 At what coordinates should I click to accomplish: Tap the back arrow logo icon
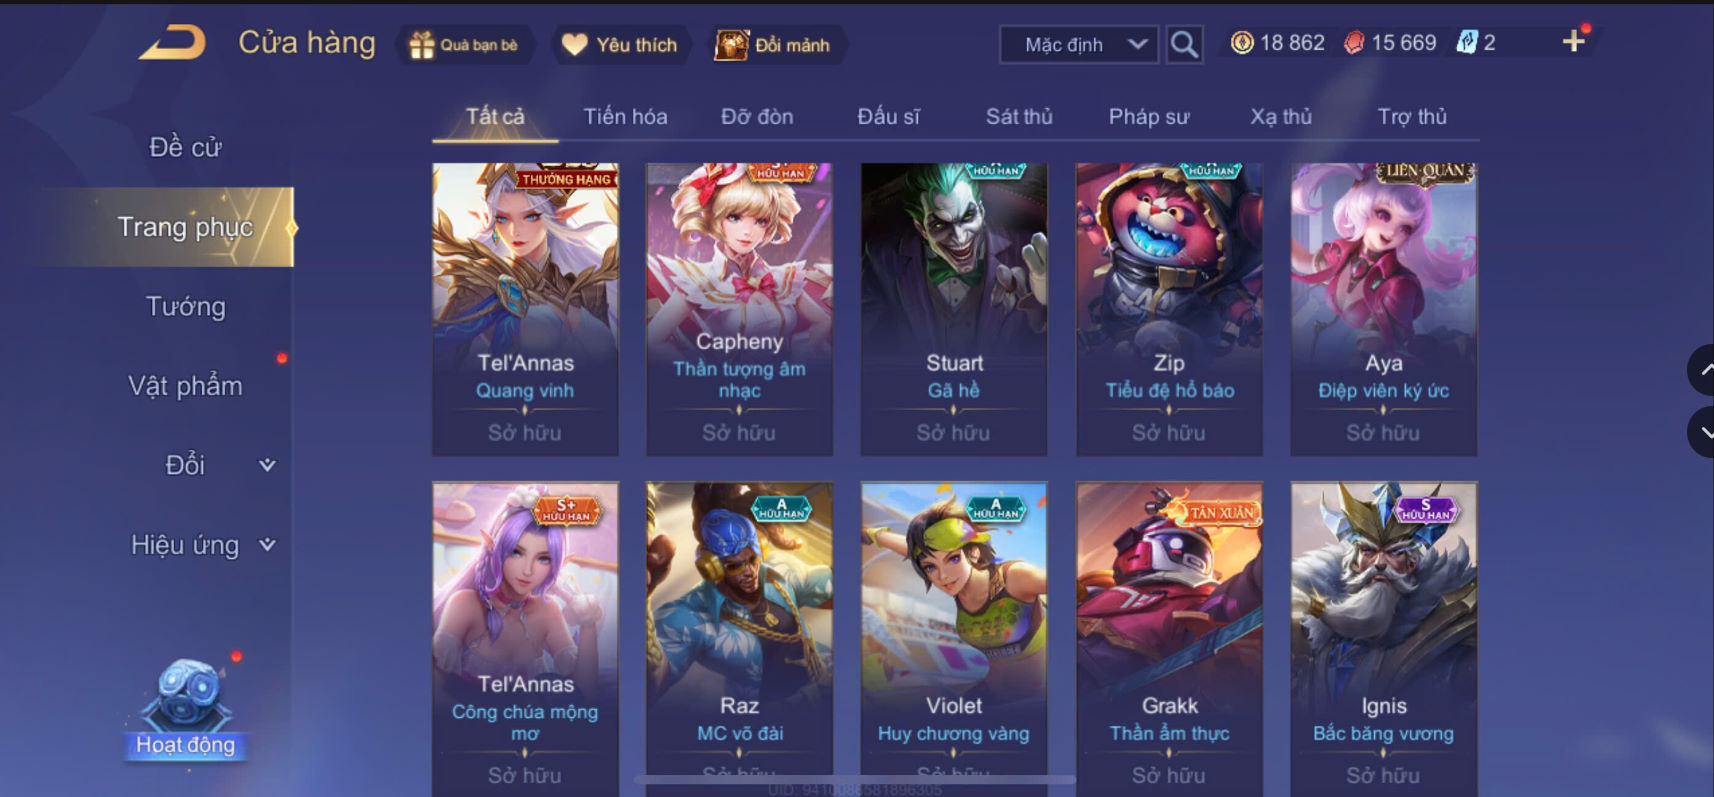point(172,43)
